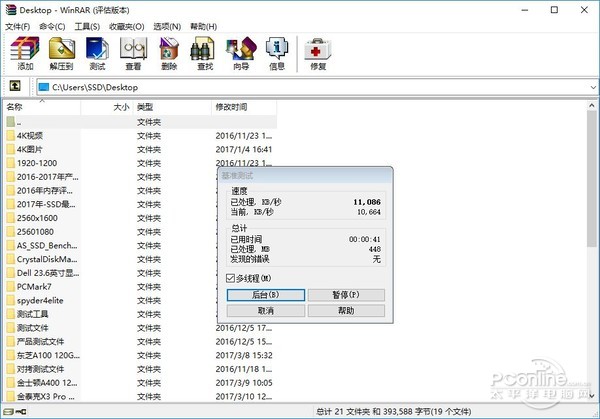Click the date 2017/3/8 15:32 cell
Screen dimensions: 600x419
pos(244,355)
